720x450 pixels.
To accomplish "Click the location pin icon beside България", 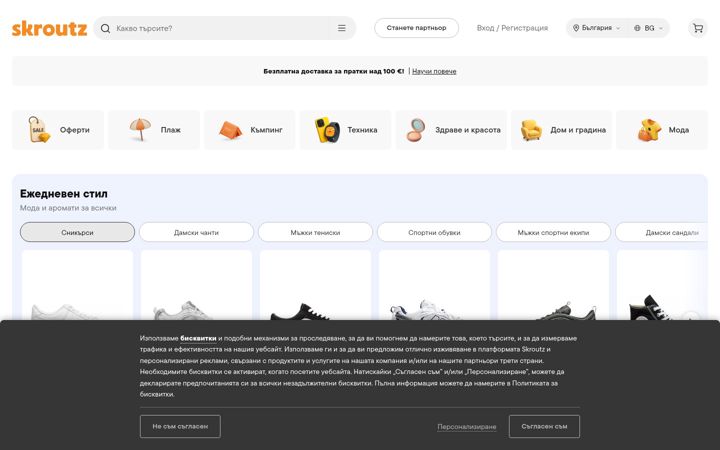I will 576,28.
